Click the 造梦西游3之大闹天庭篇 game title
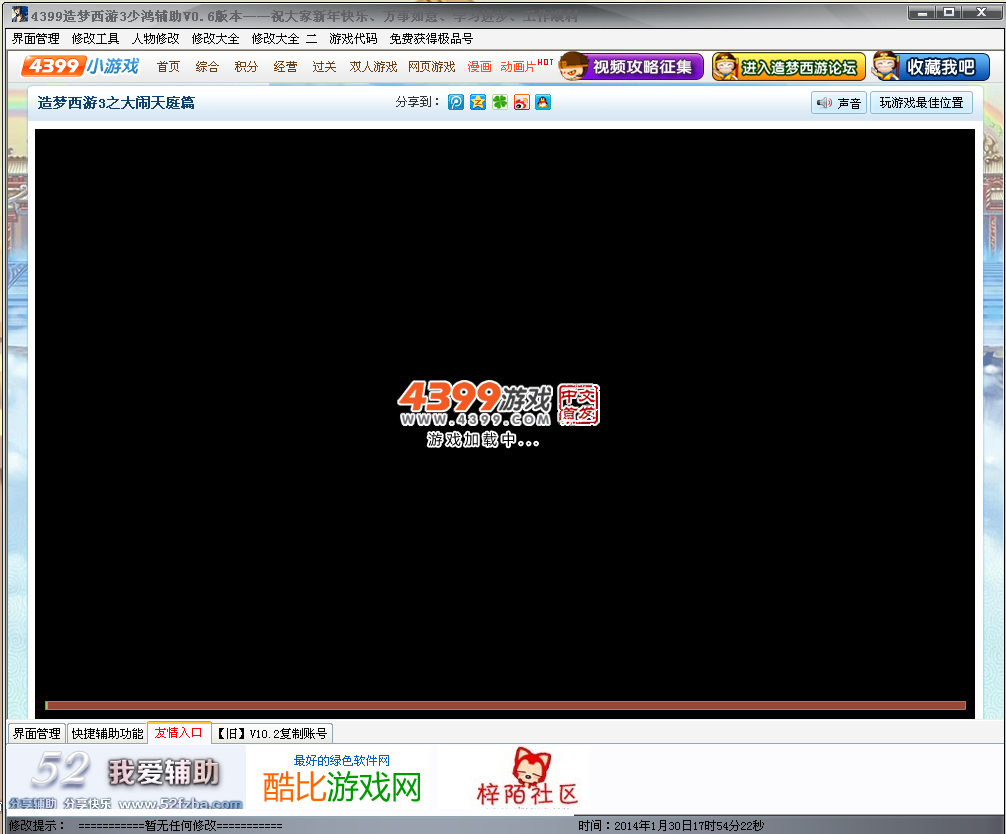 point(116,103)
